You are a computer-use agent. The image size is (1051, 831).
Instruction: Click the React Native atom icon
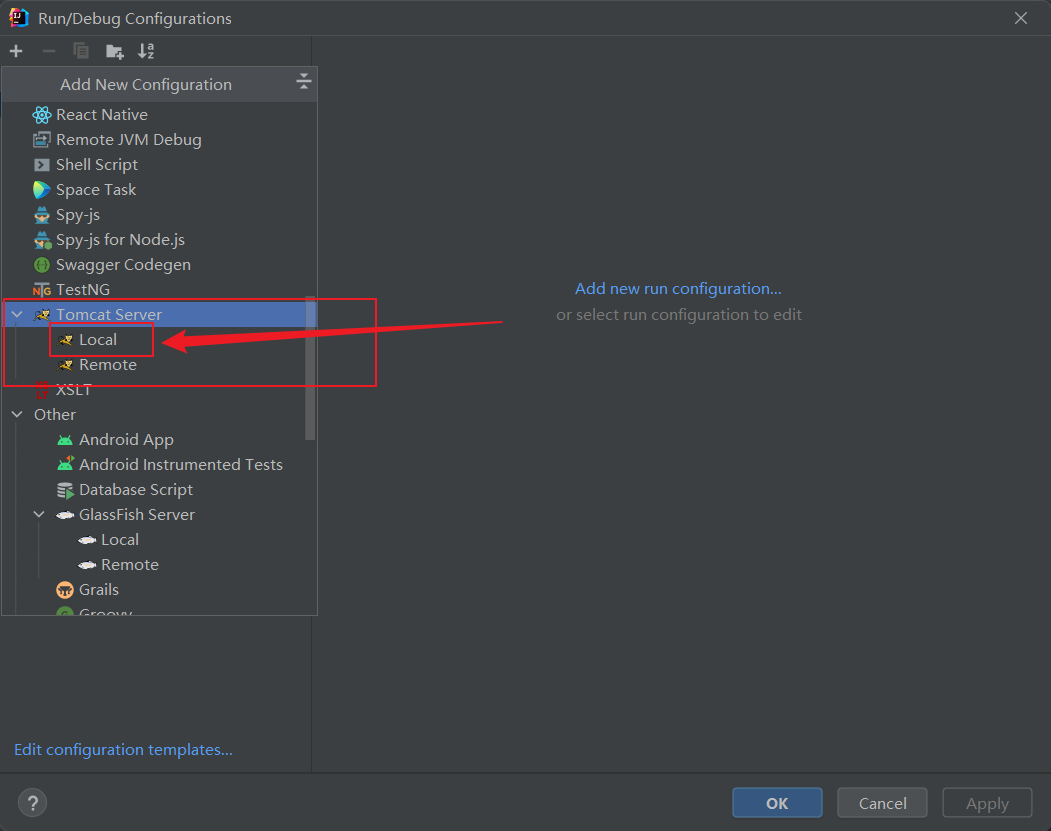tap(42, 115)
